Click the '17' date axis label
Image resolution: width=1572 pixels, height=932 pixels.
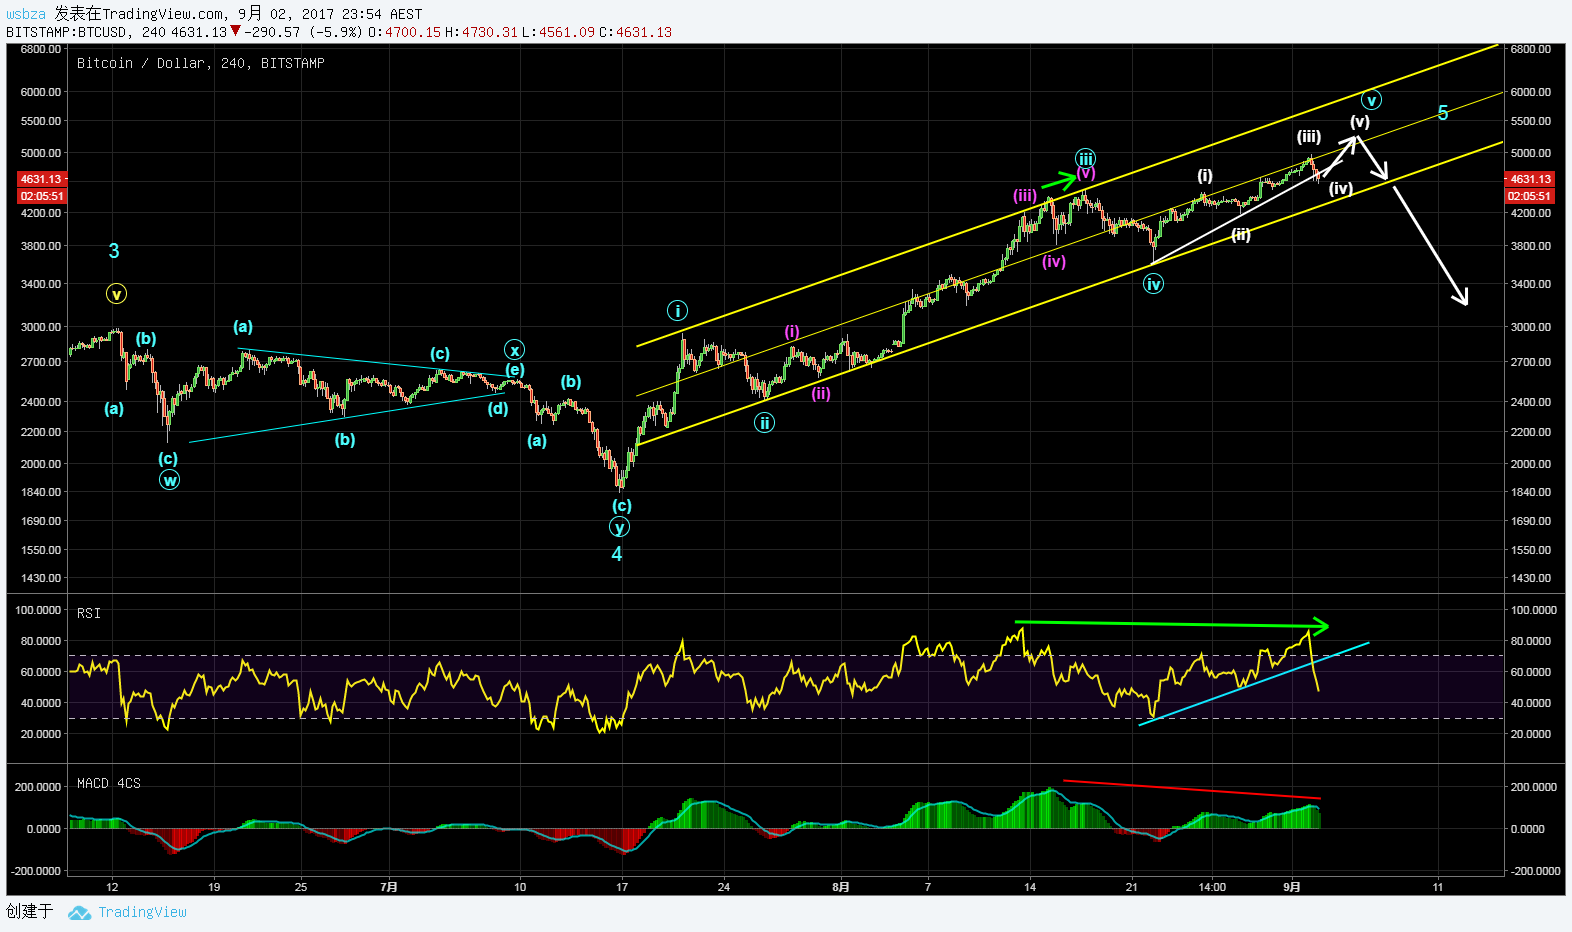click(x=622, y=886)
